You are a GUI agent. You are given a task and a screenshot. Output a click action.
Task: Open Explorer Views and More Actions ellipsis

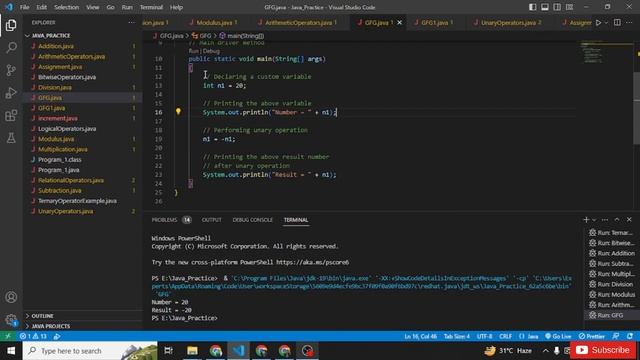[131, 22]
